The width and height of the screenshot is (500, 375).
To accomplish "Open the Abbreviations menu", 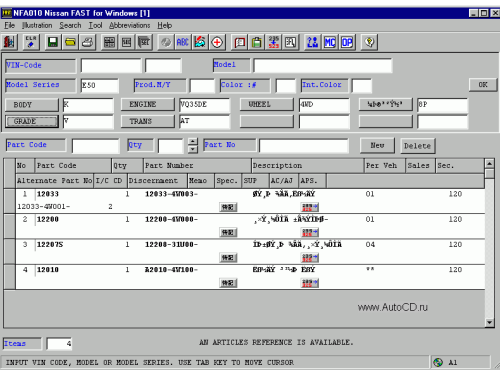I will [130, 25].
